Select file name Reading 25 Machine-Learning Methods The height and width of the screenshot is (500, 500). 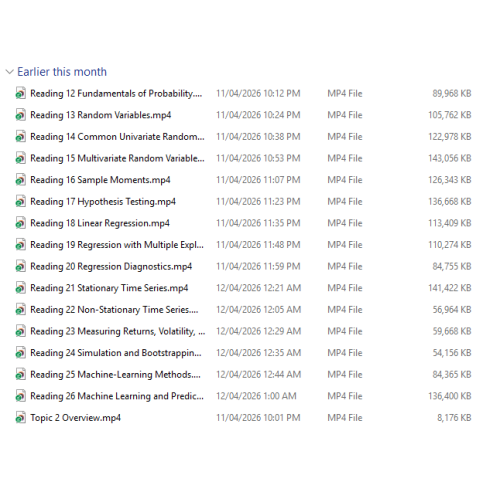click(115, 375)
